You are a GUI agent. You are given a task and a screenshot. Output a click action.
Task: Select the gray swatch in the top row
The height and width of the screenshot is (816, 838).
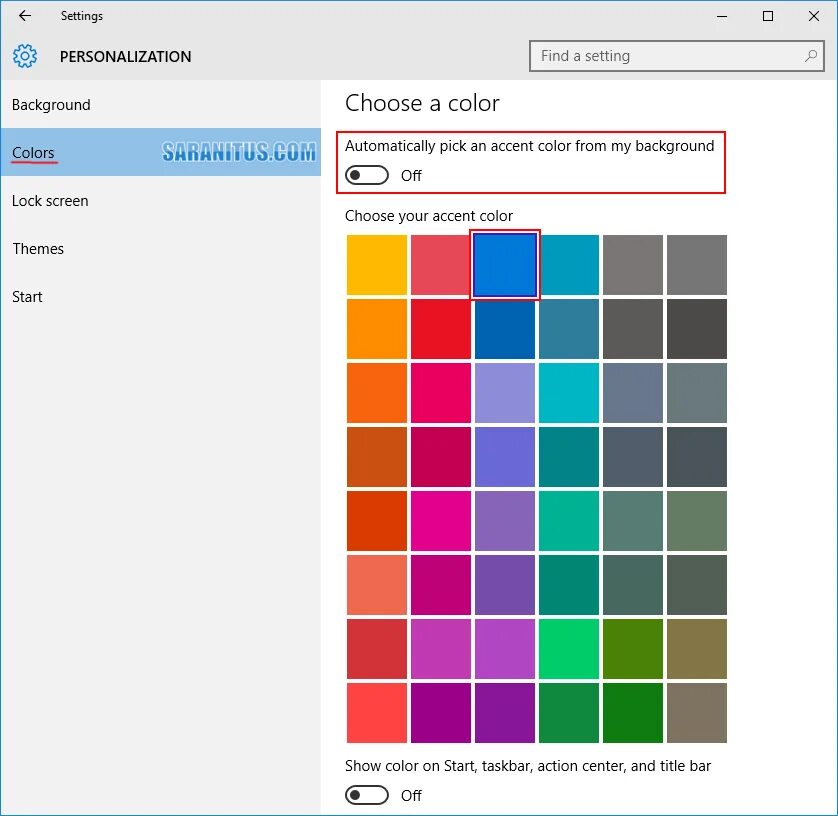(x=632, y=264)
